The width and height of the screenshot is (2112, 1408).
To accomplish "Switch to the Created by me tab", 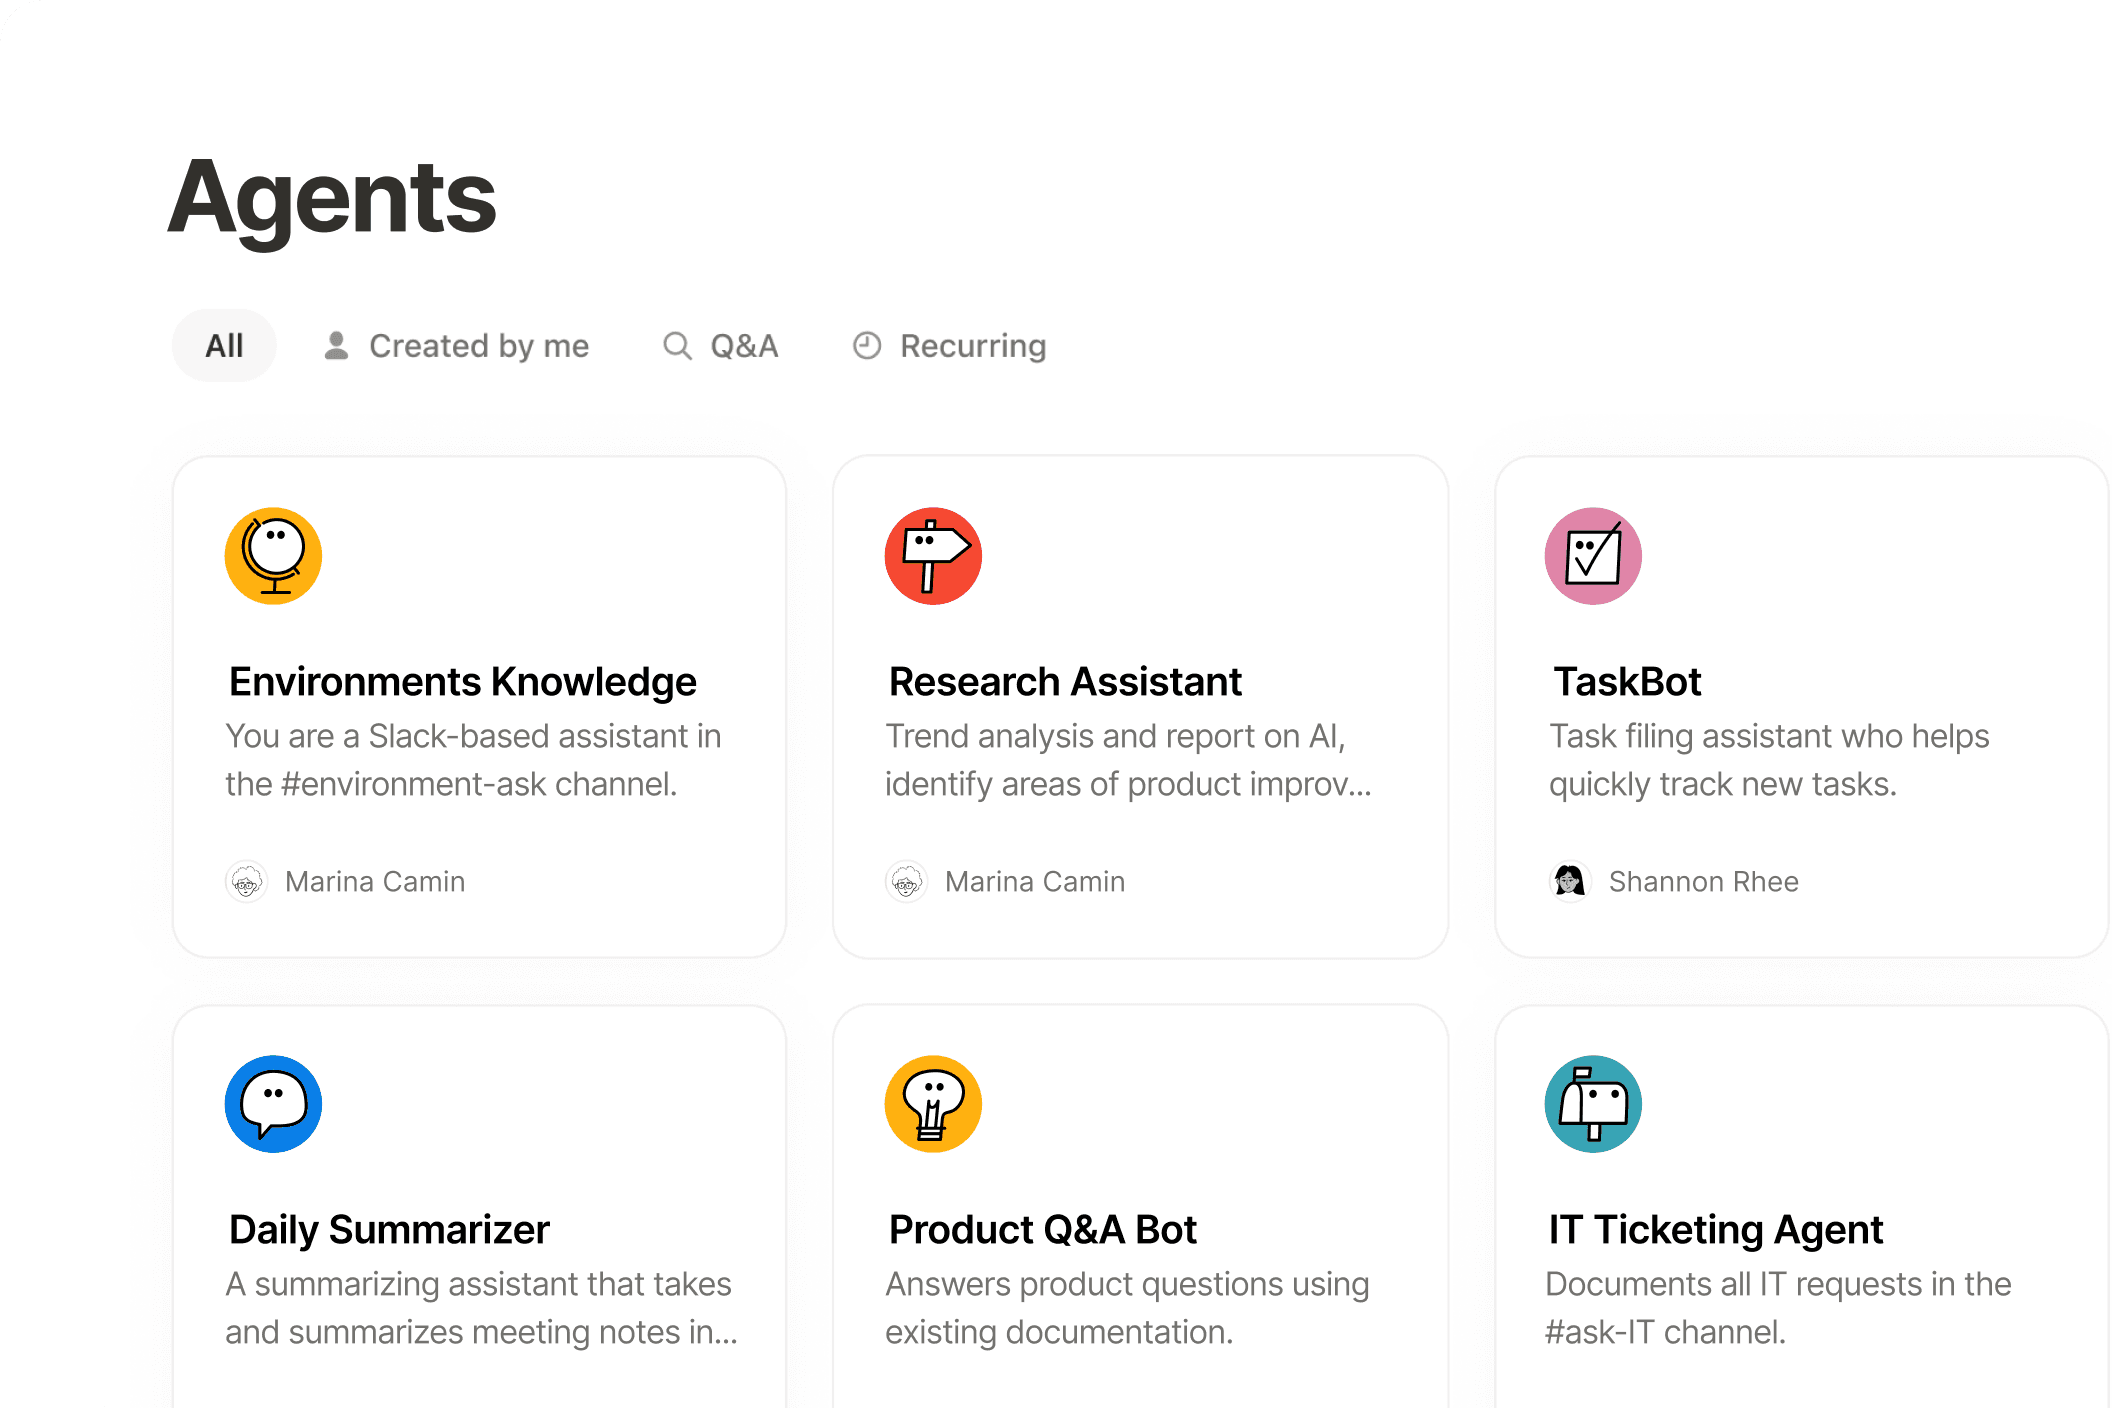I will pyautogui.click(x=457, y=346).
